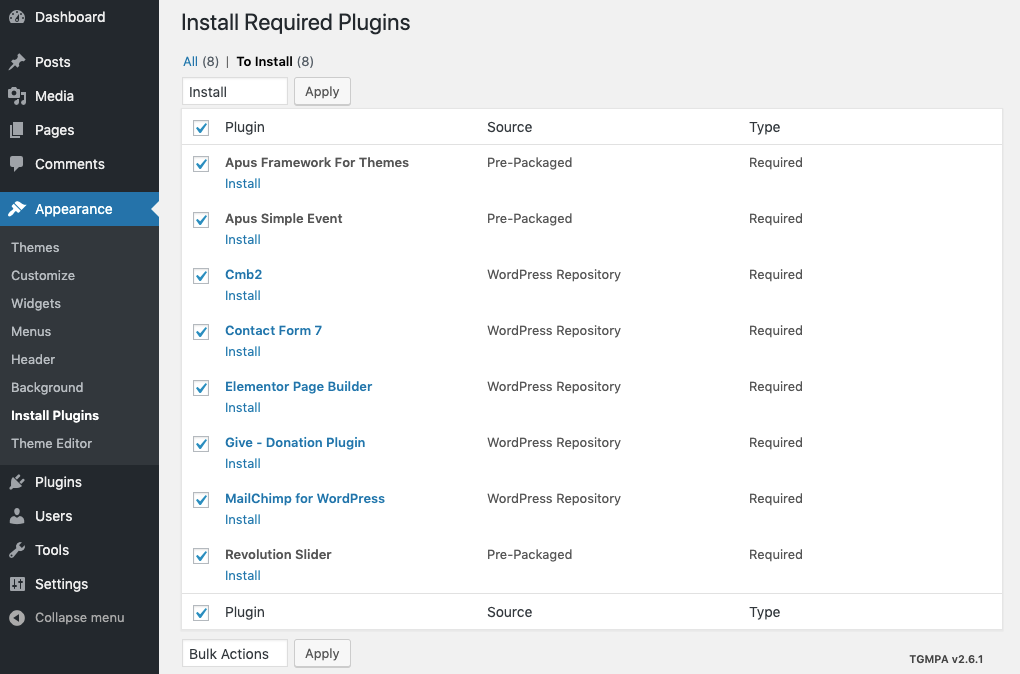Click the Posts pushpin icon
Screen dimensions: 1020x674
[18, 62]
